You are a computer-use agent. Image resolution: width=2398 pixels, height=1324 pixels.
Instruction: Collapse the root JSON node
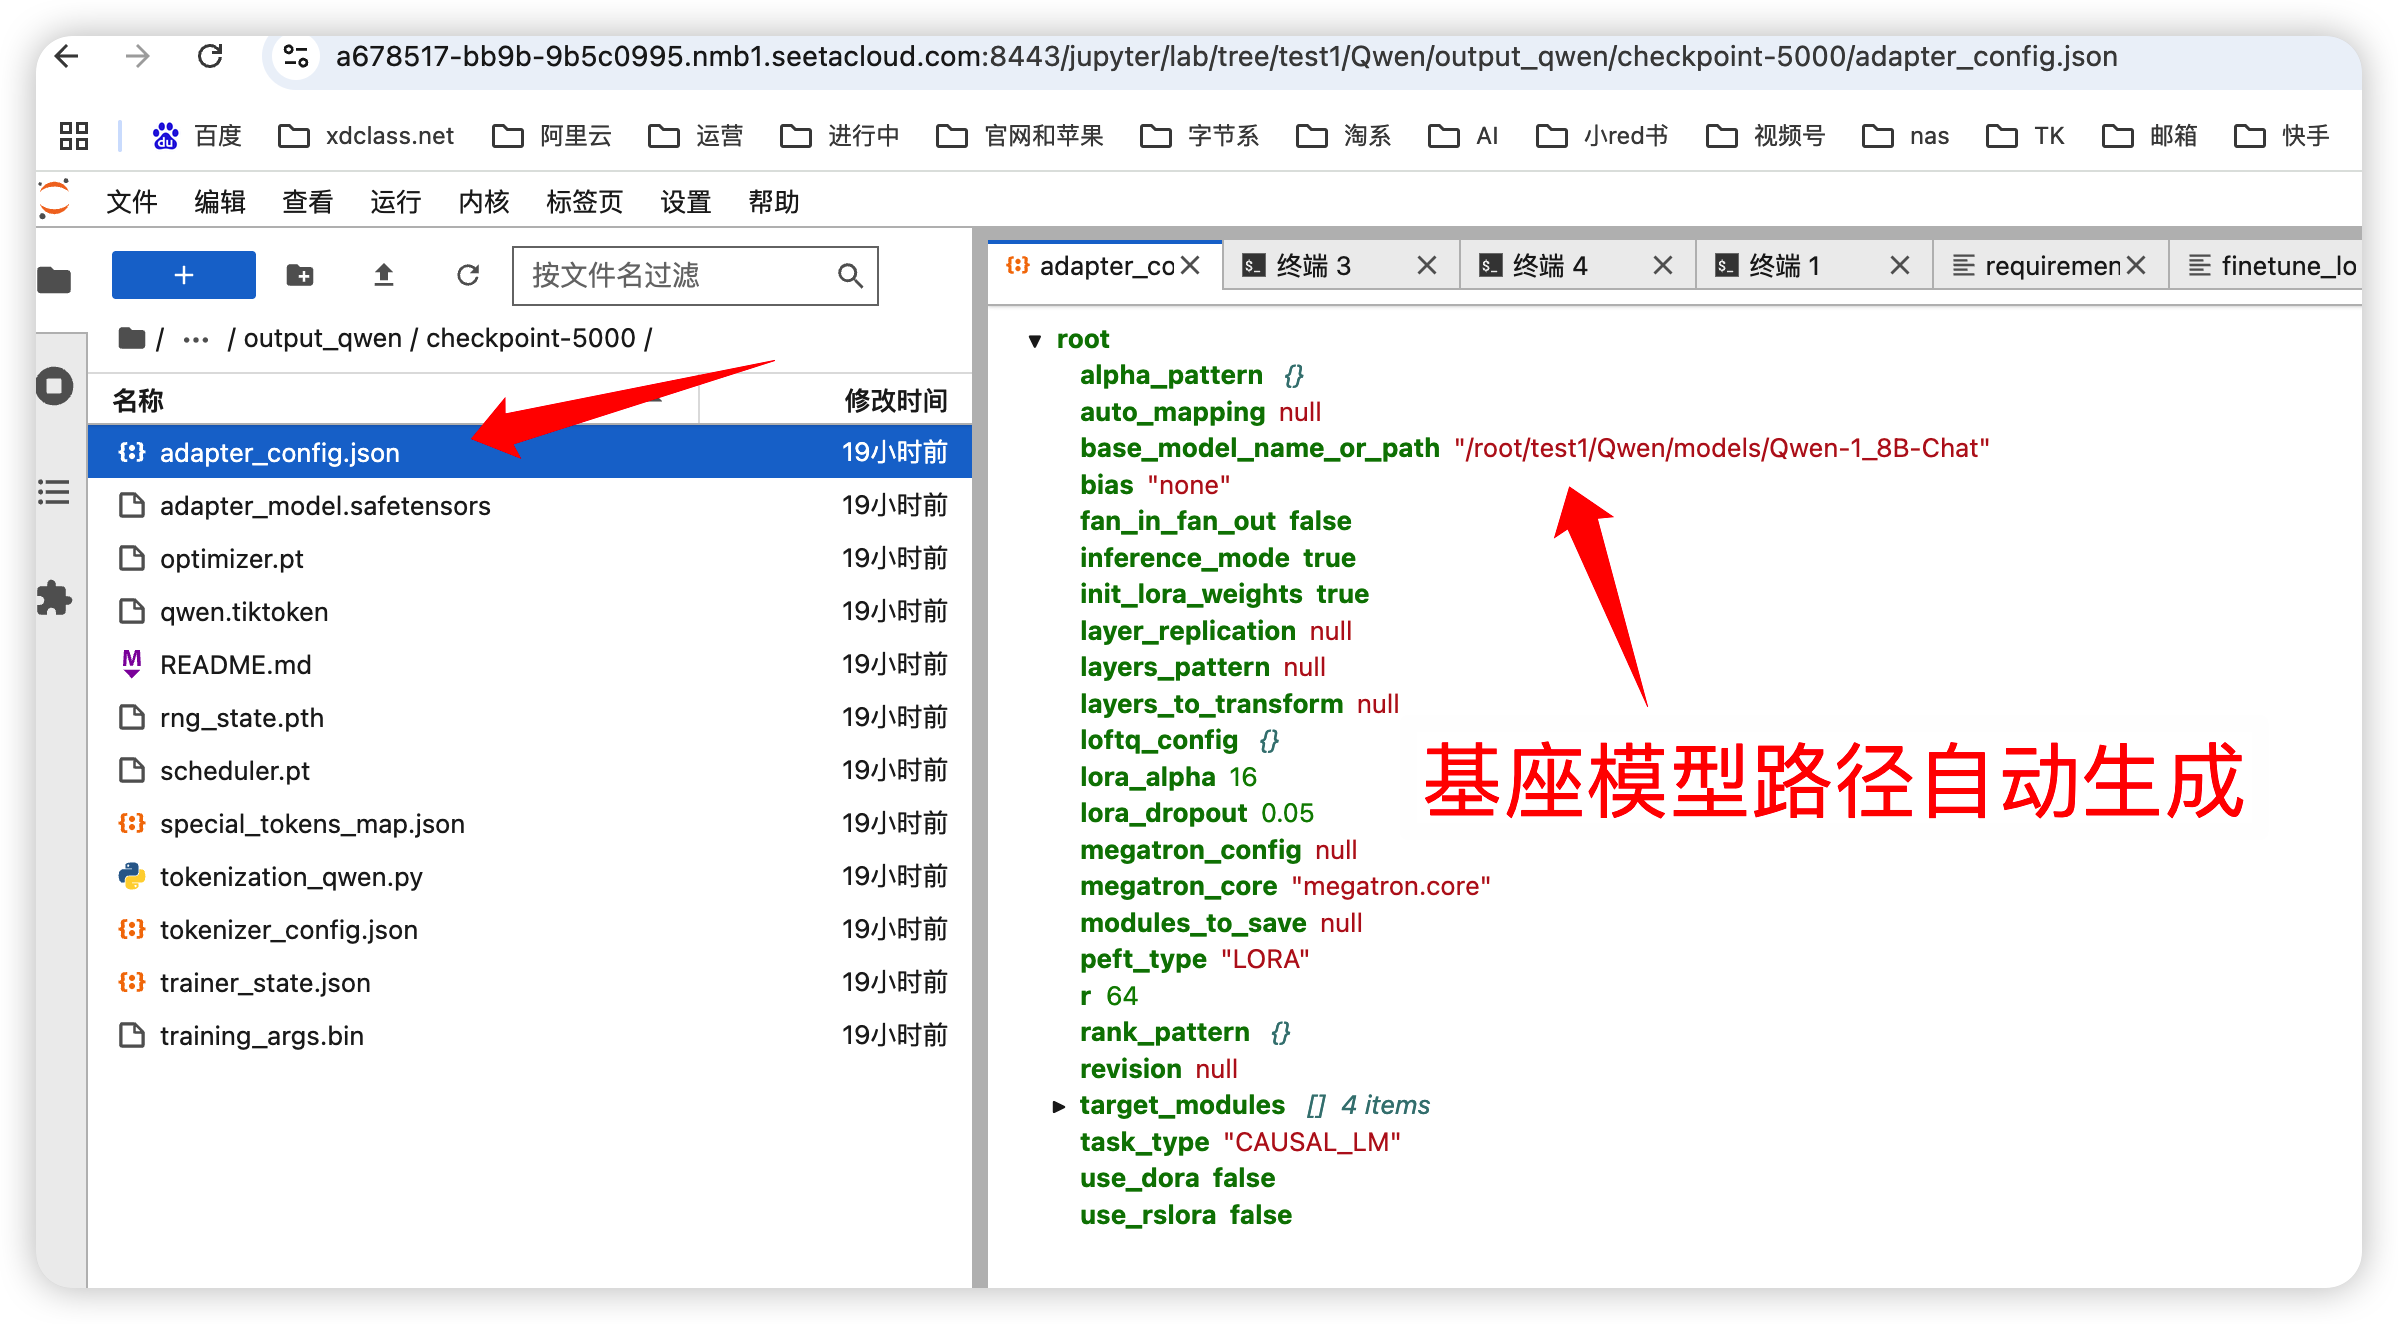tap(1035, 341)
